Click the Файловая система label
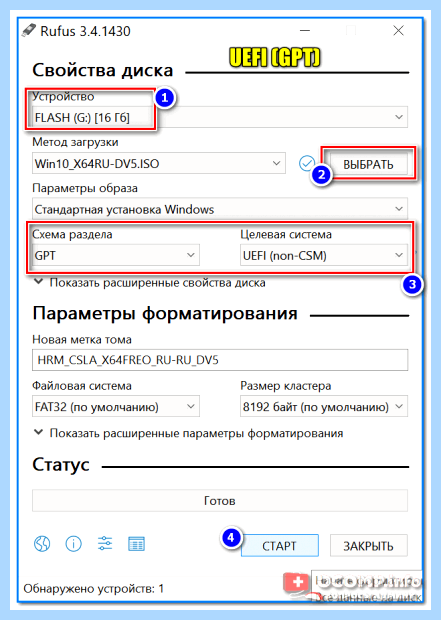The width and height of the screenshot is (441, 620). 82,386
